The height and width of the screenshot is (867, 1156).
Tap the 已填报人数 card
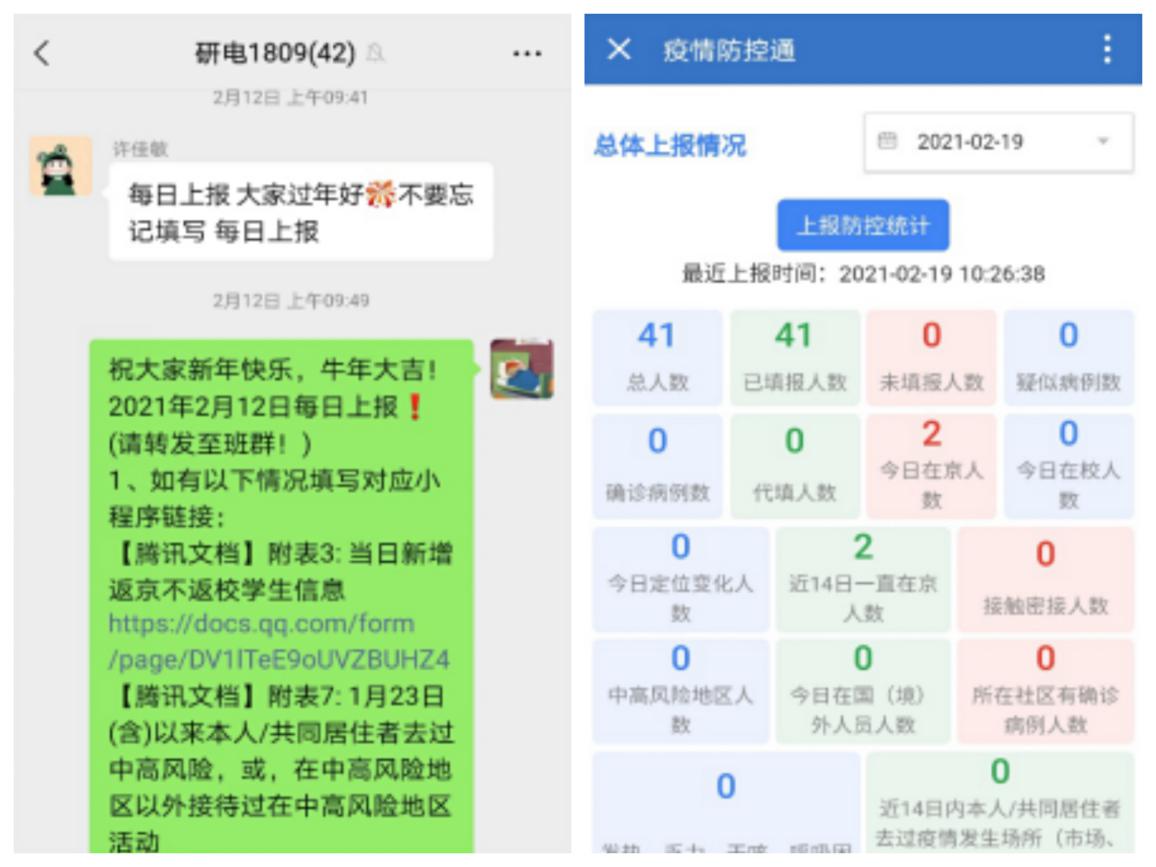(794, 357)
